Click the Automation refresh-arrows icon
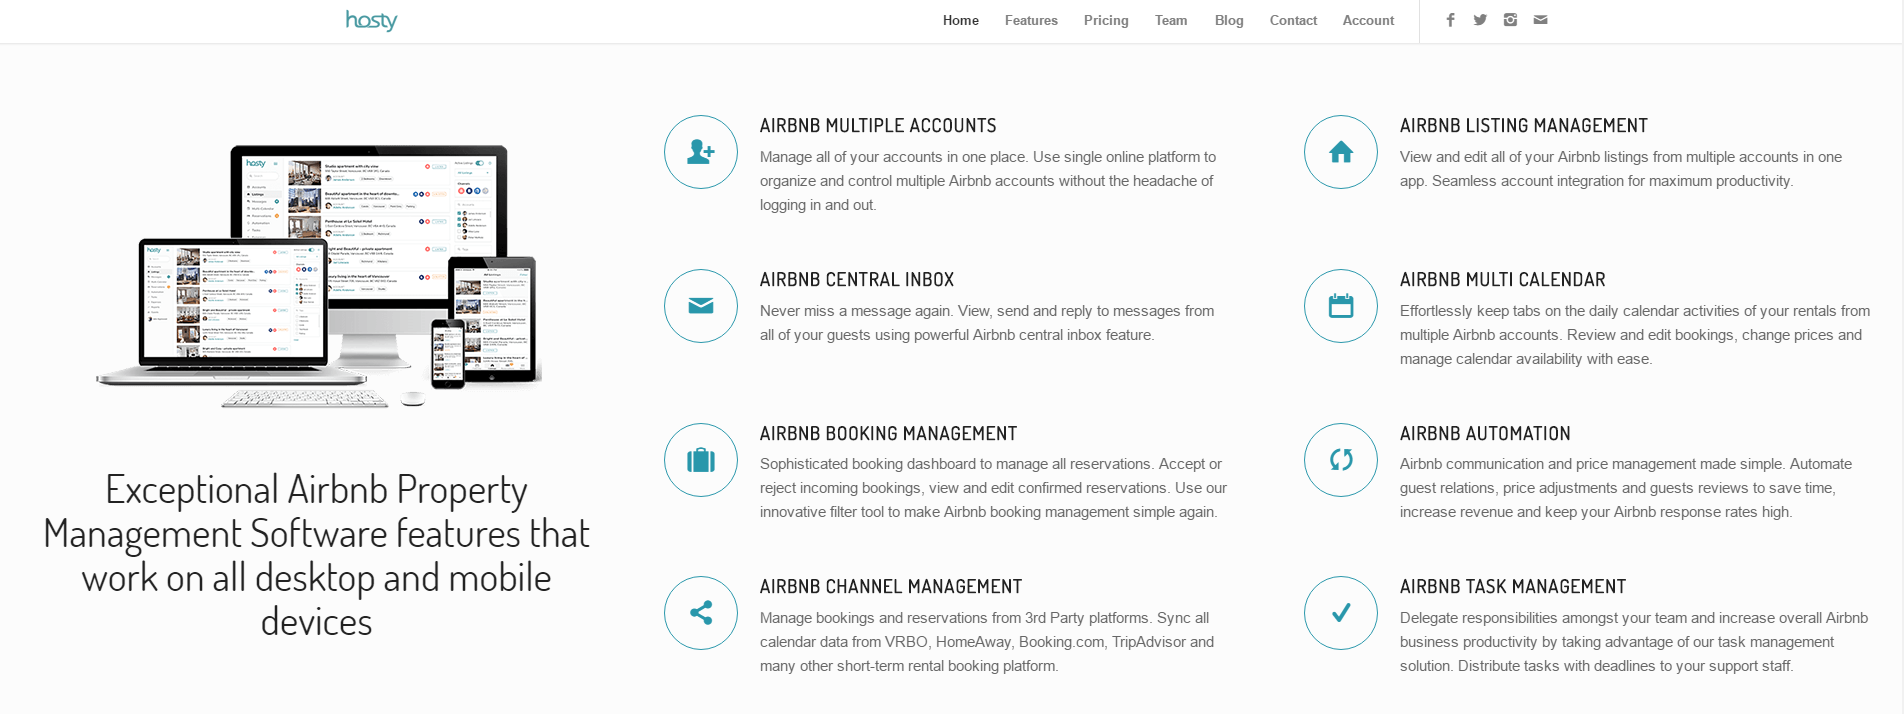The image size is (1904, 714). pos(1341,460)
